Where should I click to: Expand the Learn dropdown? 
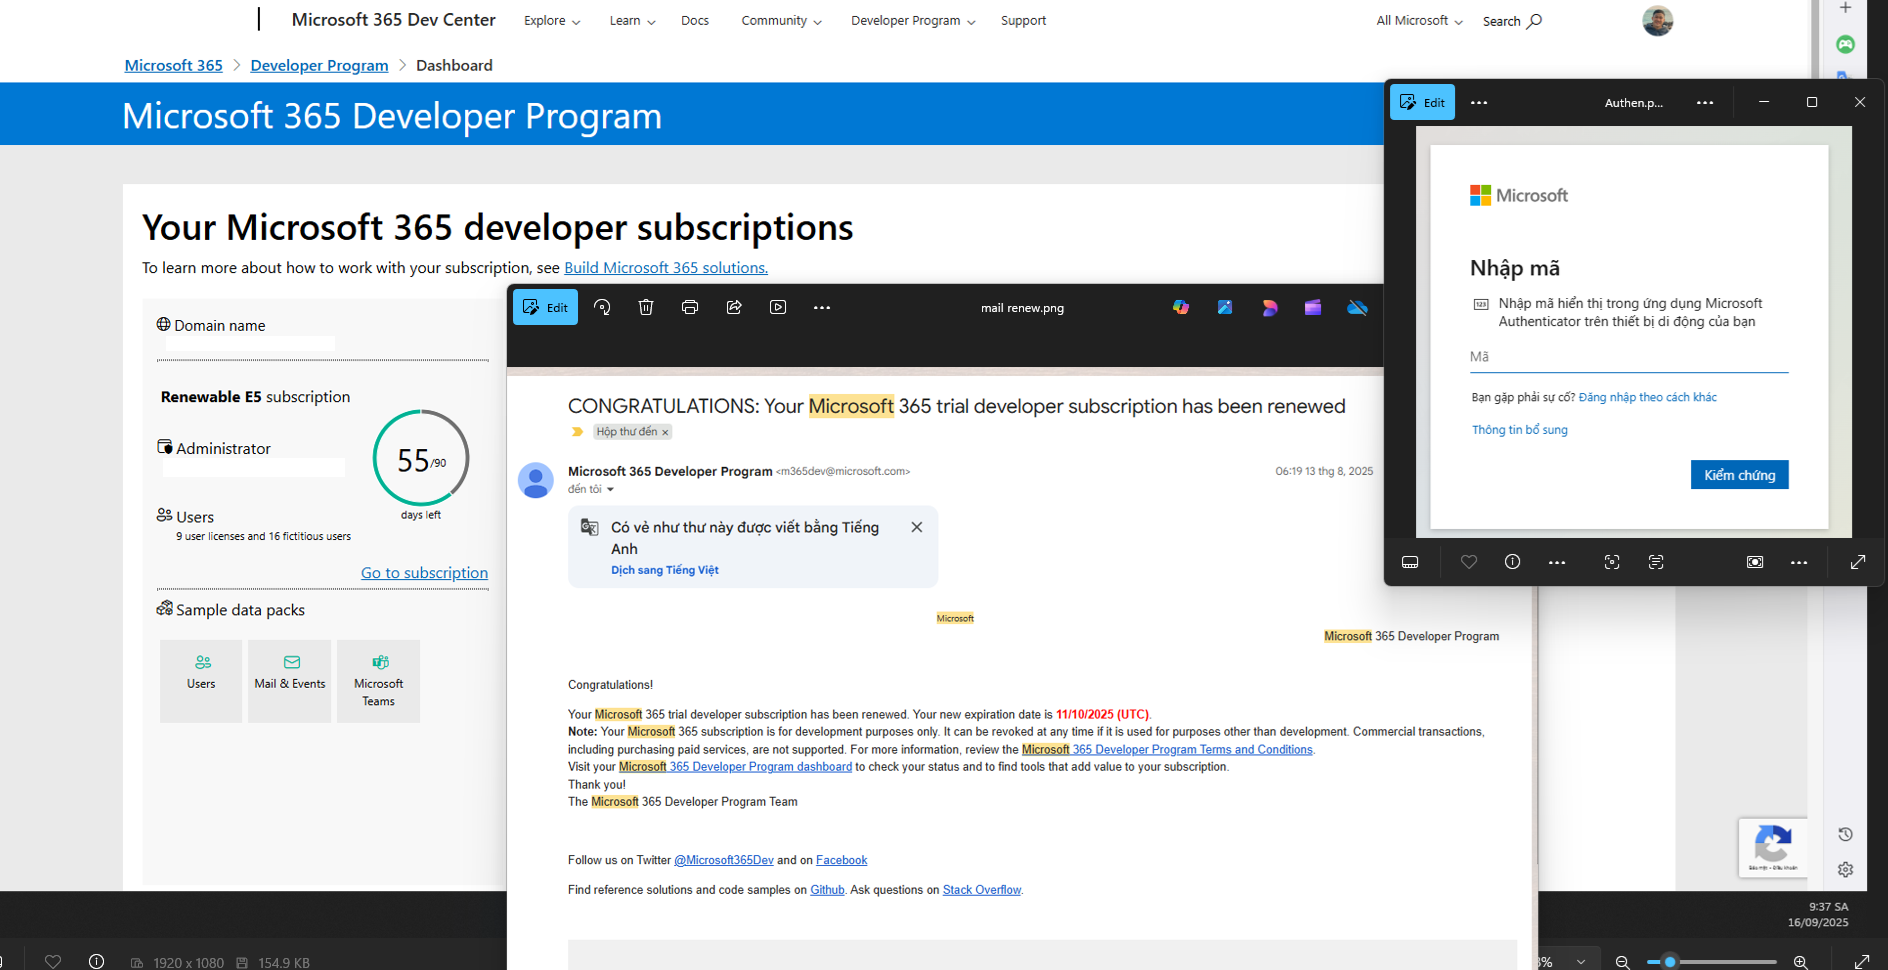[x=632, y=21]
